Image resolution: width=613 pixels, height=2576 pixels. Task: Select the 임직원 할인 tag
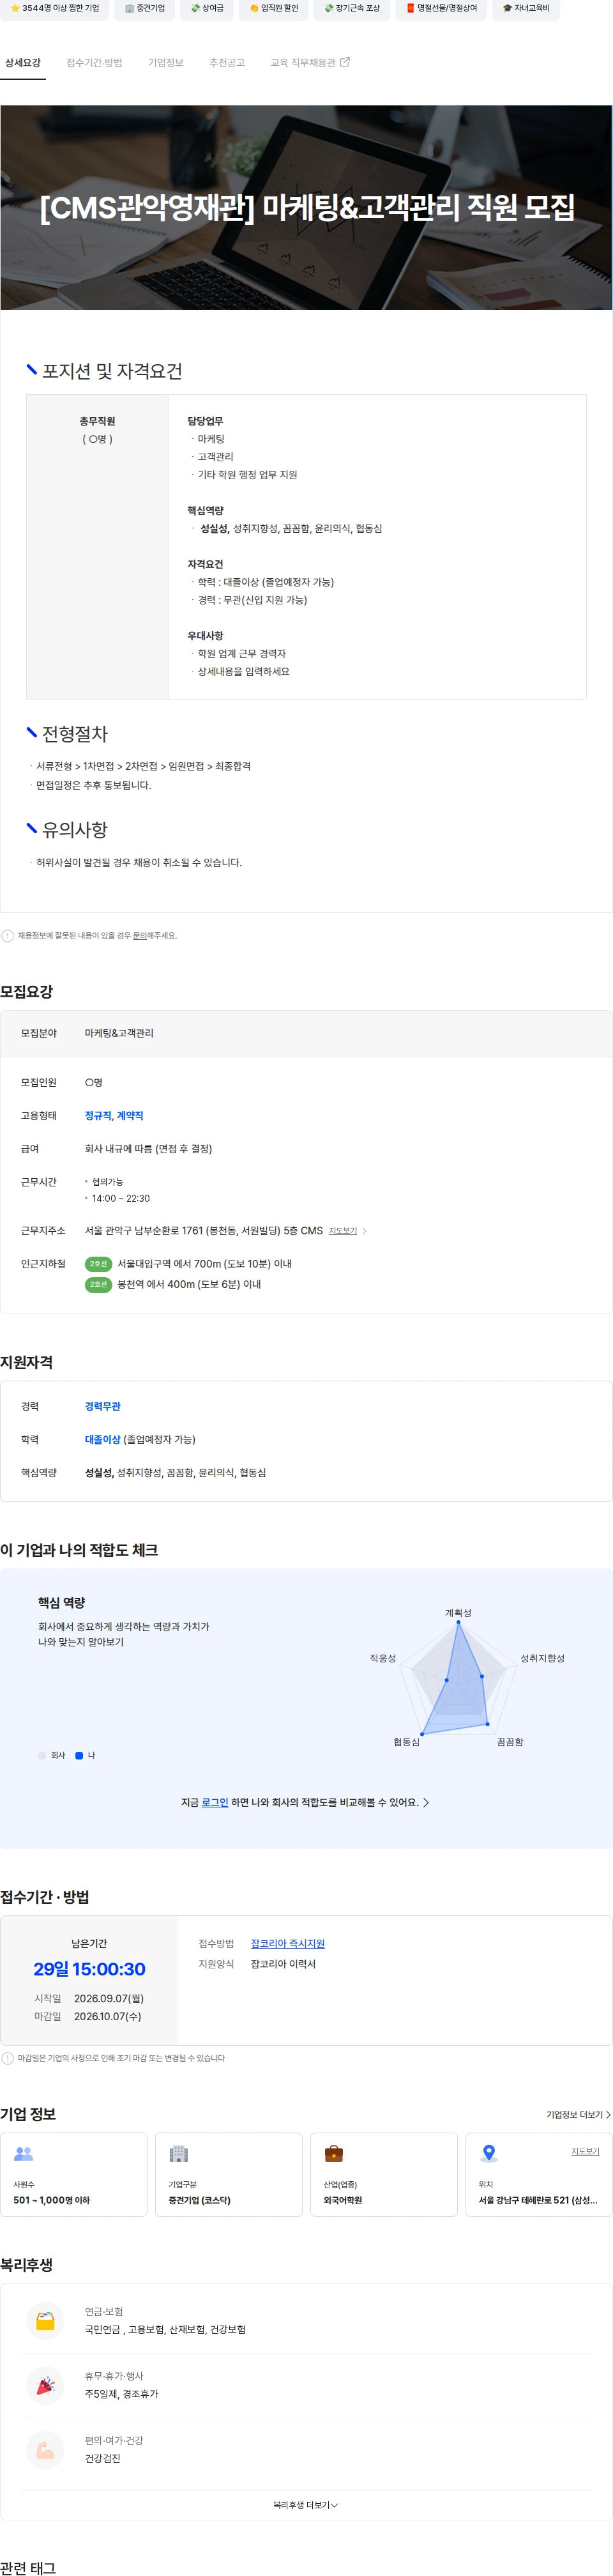pyautogui.click(x=274, y=8)
